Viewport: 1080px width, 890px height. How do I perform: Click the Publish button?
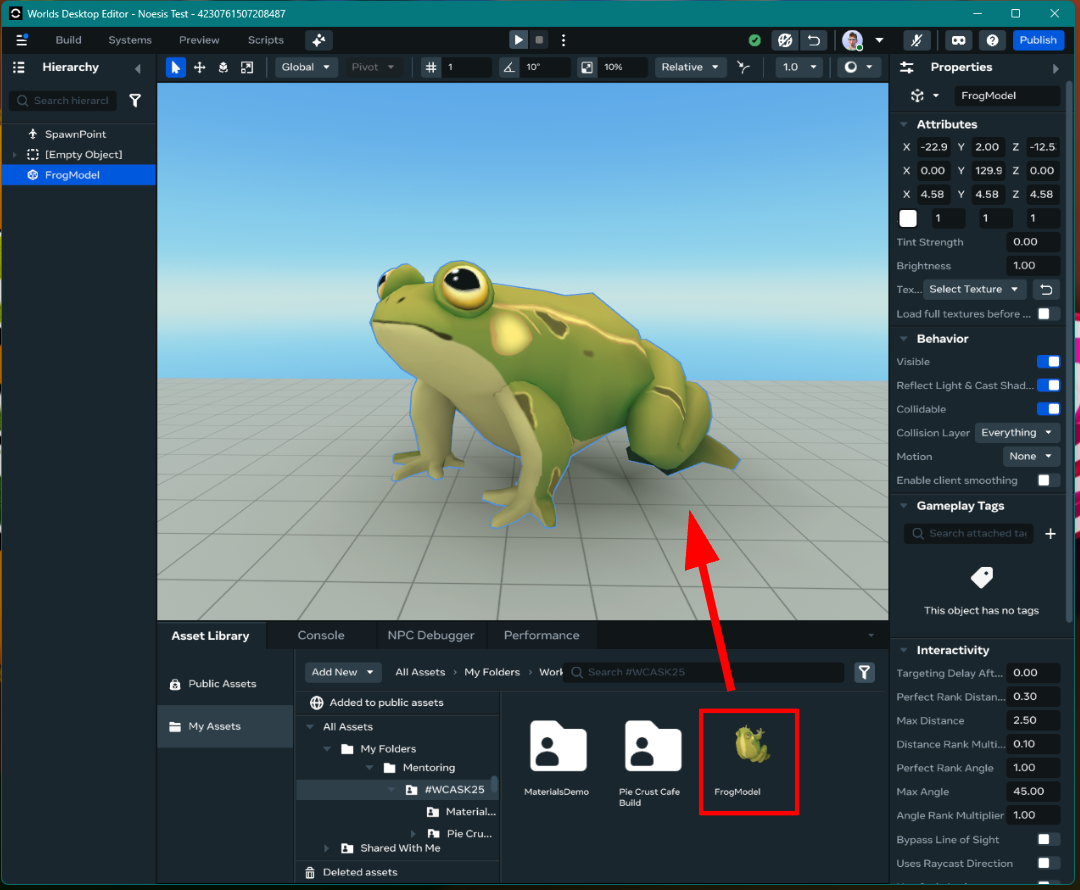(1038, 40)
